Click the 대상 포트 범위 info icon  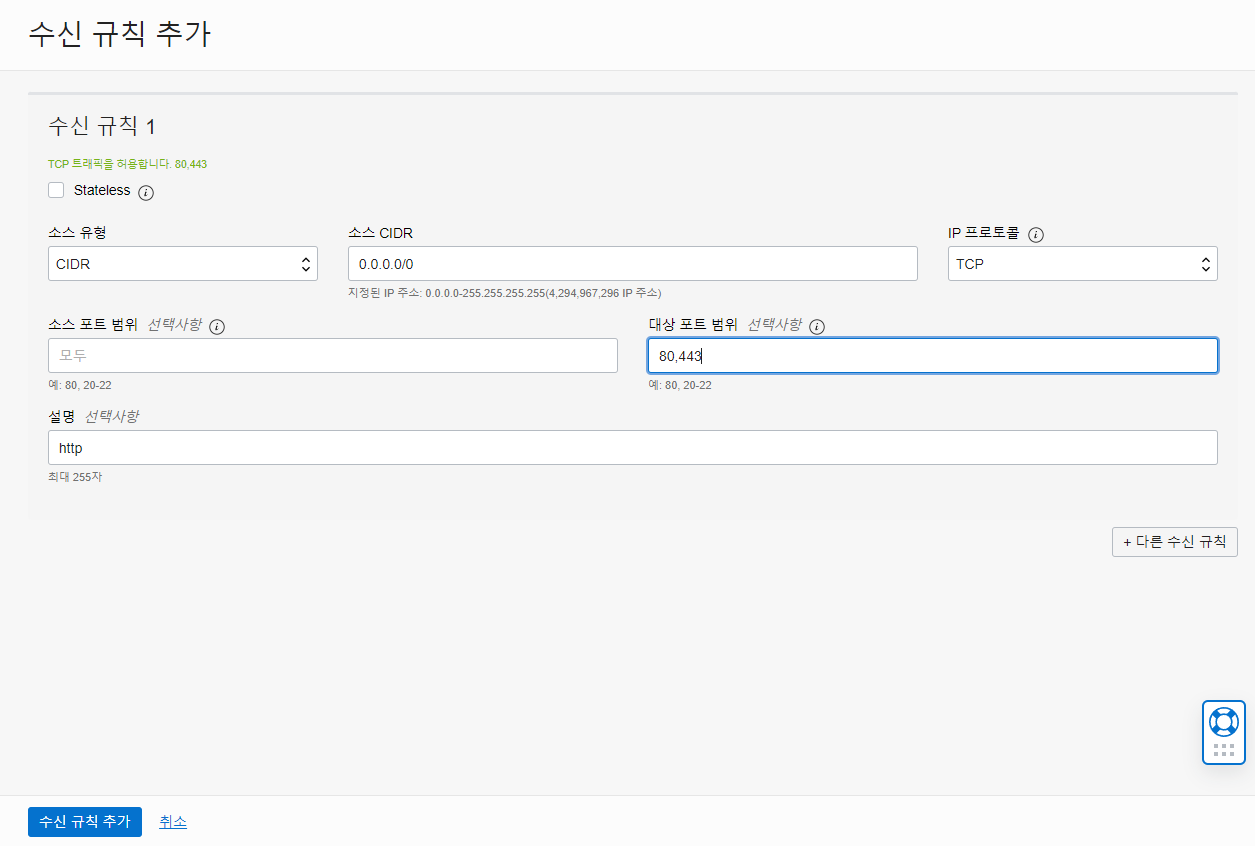tap(817, 327)
